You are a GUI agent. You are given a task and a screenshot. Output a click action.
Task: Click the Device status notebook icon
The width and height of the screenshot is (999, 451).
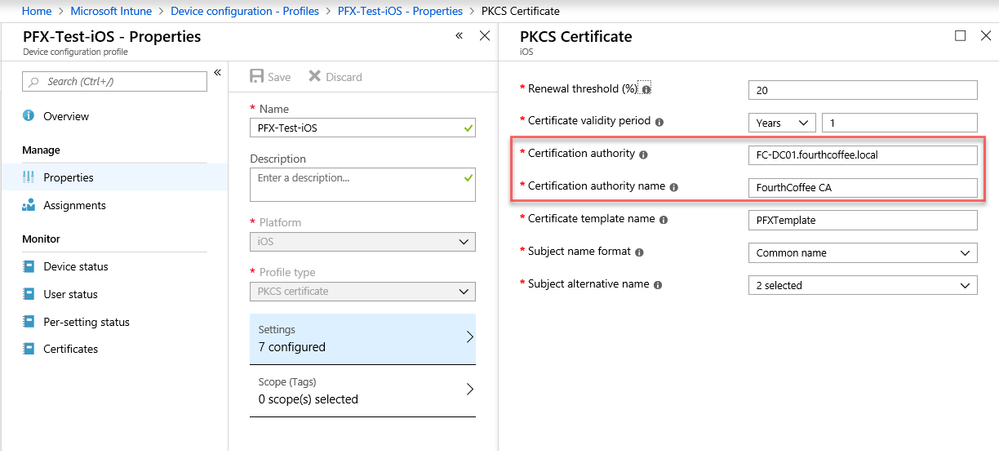point(28,266)
